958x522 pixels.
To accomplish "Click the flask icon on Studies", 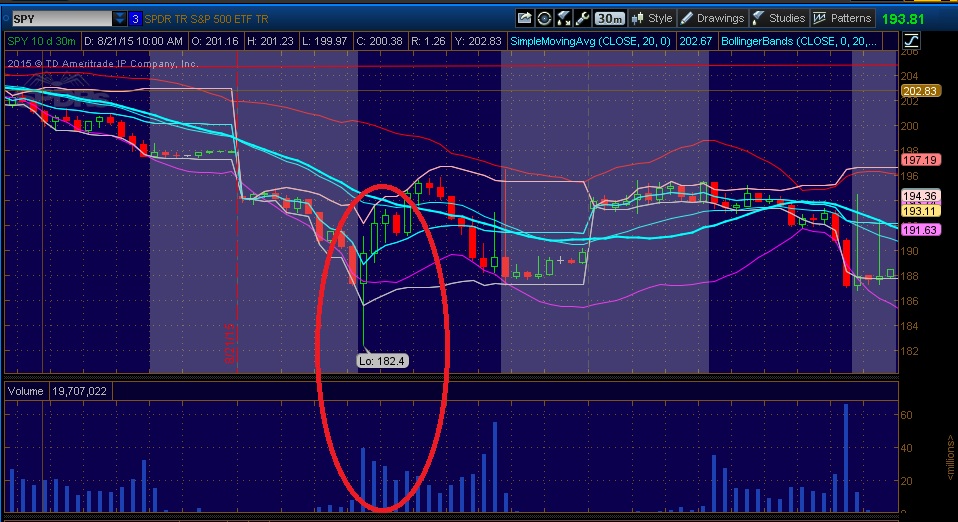I will coord(759,18).
